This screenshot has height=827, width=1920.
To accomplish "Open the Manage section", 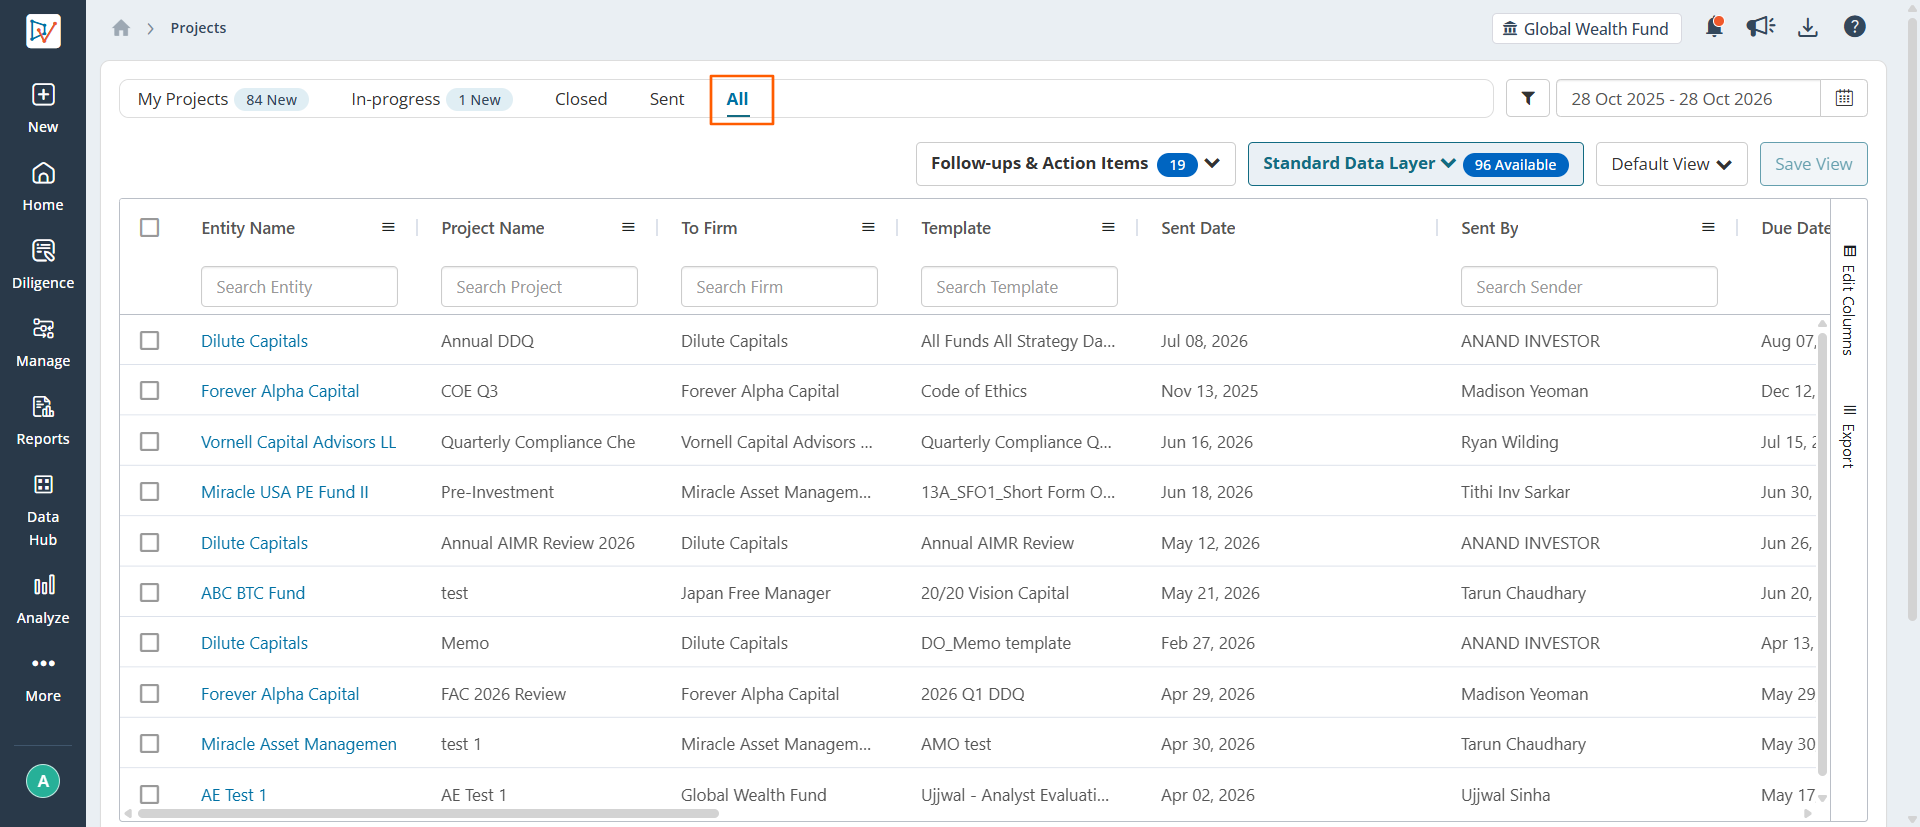I will click(43, 343).
